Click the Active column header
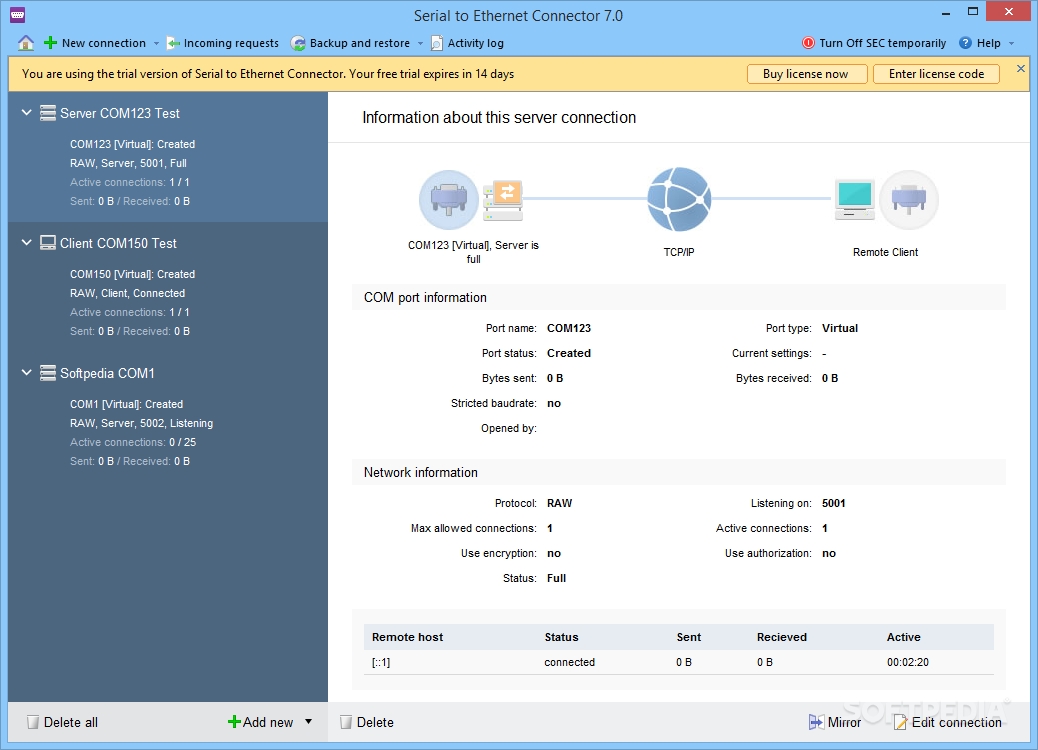This screenshot has width=1038, height=750. (904, 637)
